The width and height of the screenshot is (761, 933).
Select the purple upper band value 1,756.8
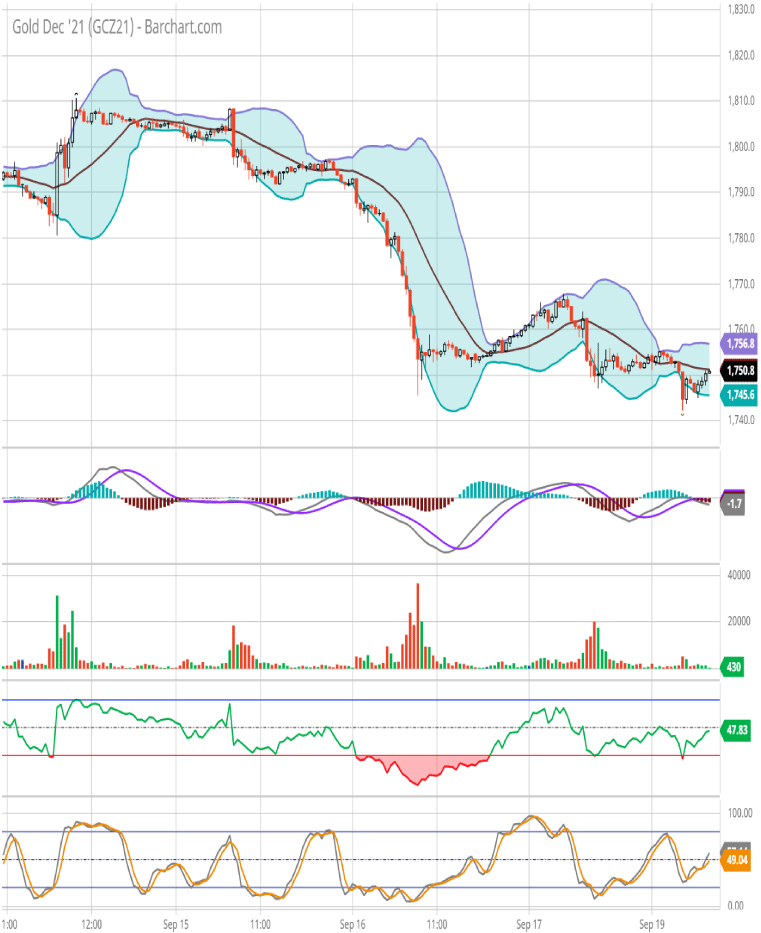coord(739,343)
